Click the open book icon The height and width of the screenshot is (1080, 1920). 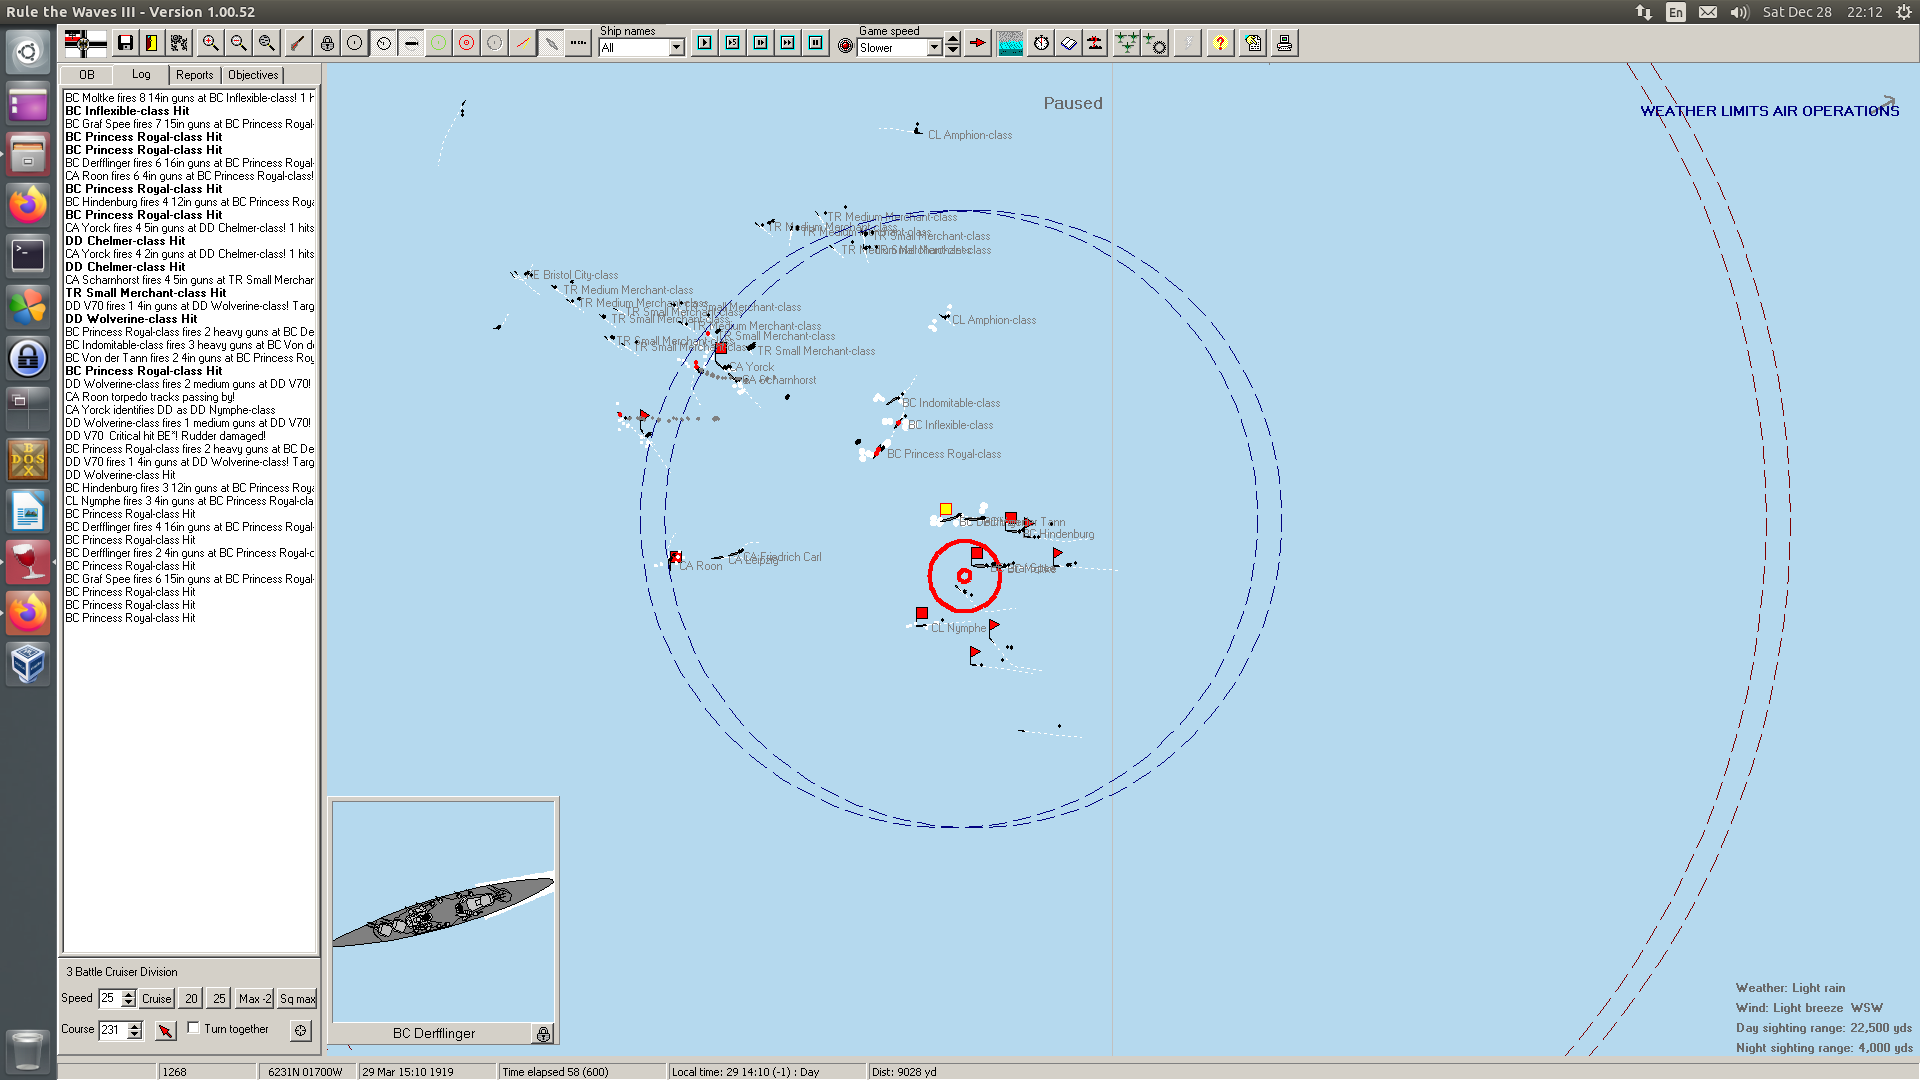click(x=1068, y=43)
